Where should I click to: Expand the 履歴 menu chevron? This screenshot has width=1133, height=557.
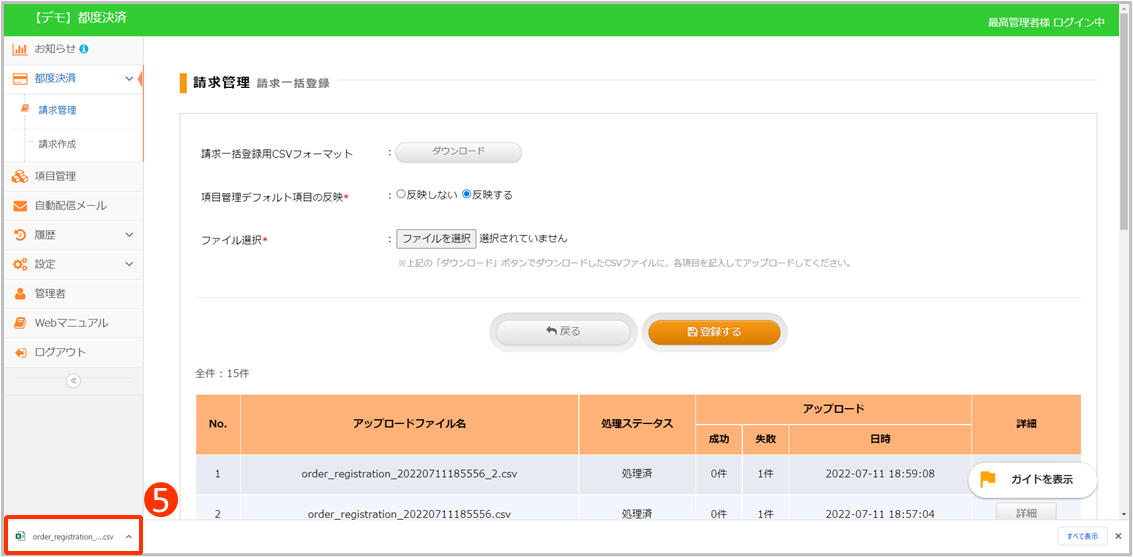click(129, 235)
